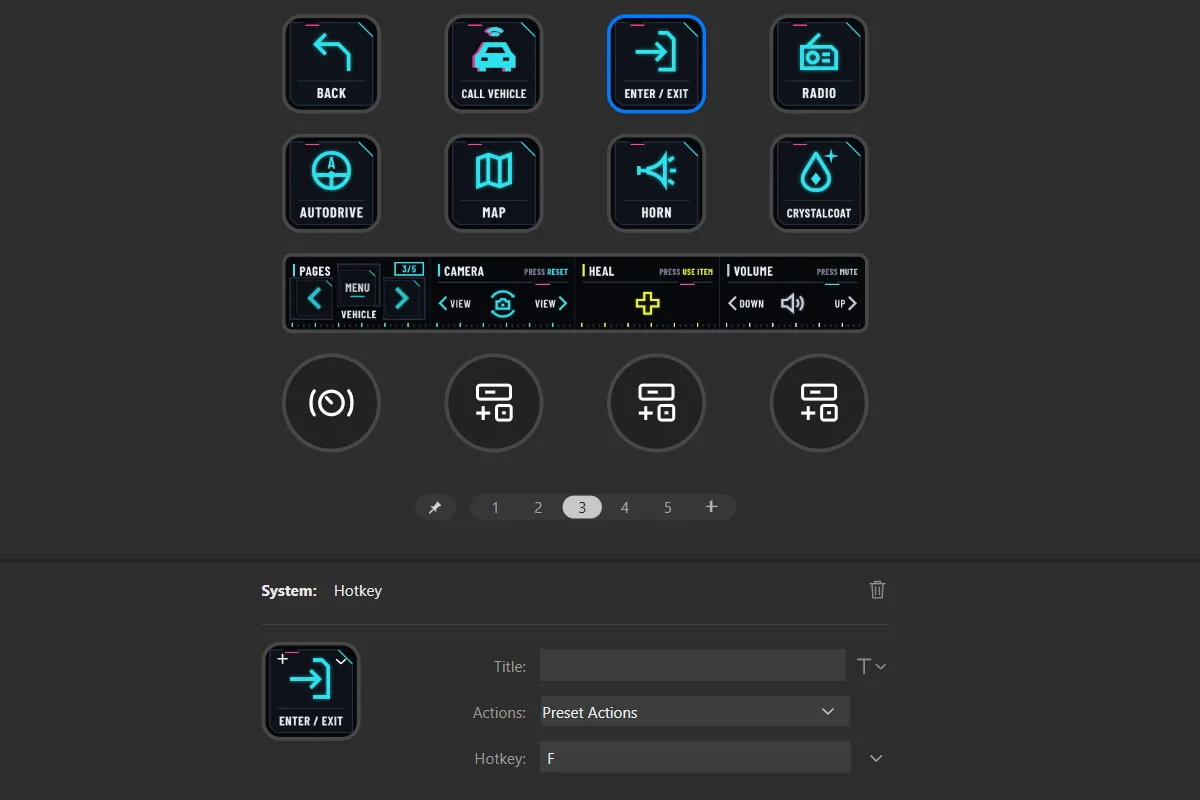
Task: Click camera rotate icon in CAMERA section
Action: pos(503,304)
